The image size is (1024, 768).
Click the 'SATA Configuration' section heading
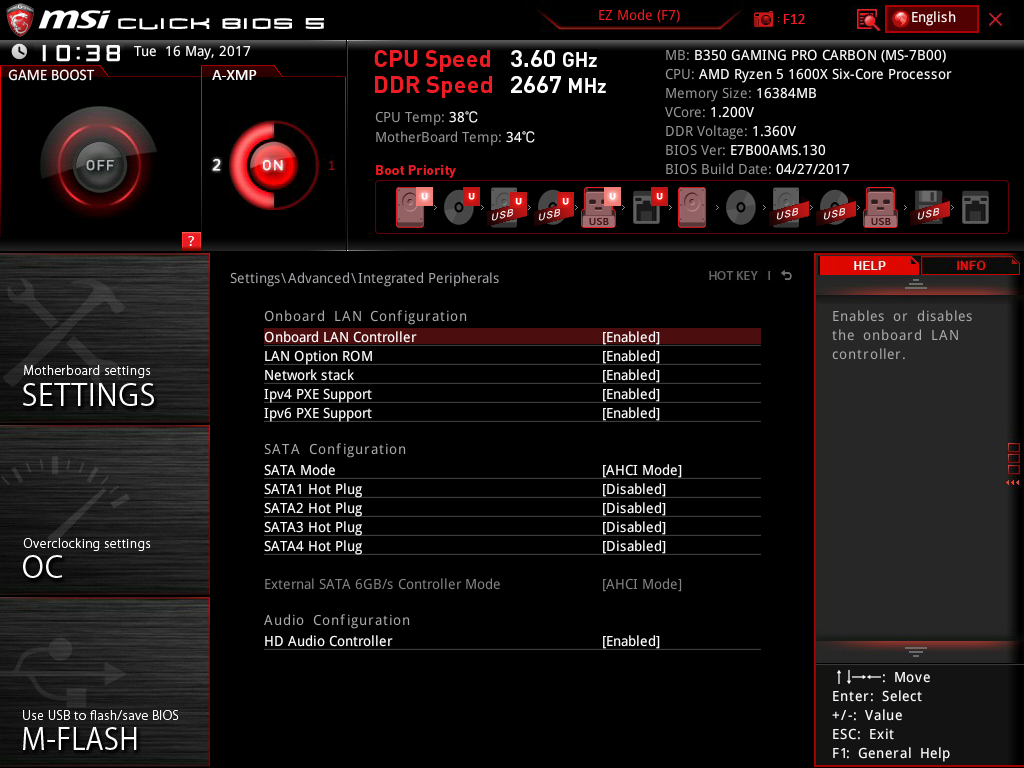335,449
